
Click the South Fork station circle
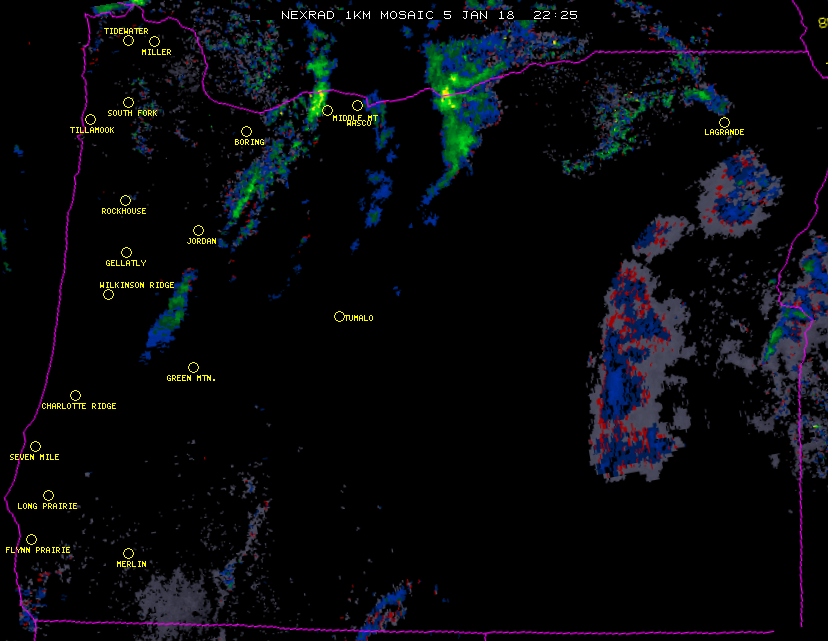[128, 102]
